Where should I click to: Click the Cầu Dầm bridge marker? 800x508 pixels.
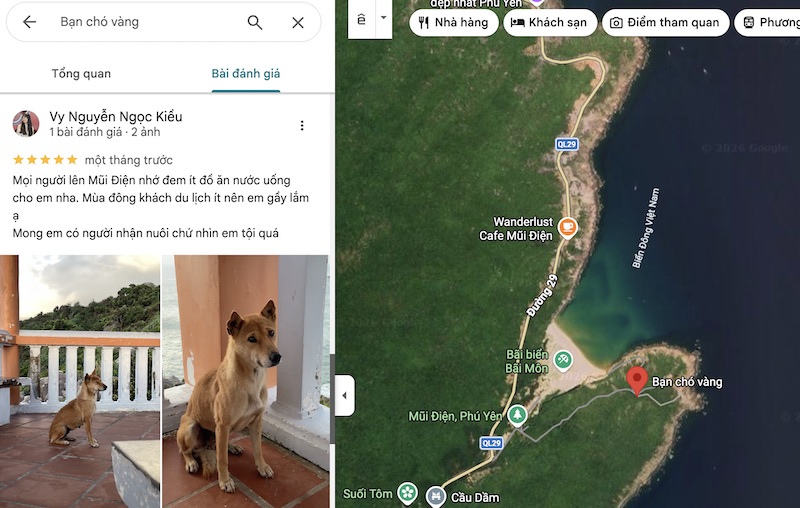(x=436, y=496)
